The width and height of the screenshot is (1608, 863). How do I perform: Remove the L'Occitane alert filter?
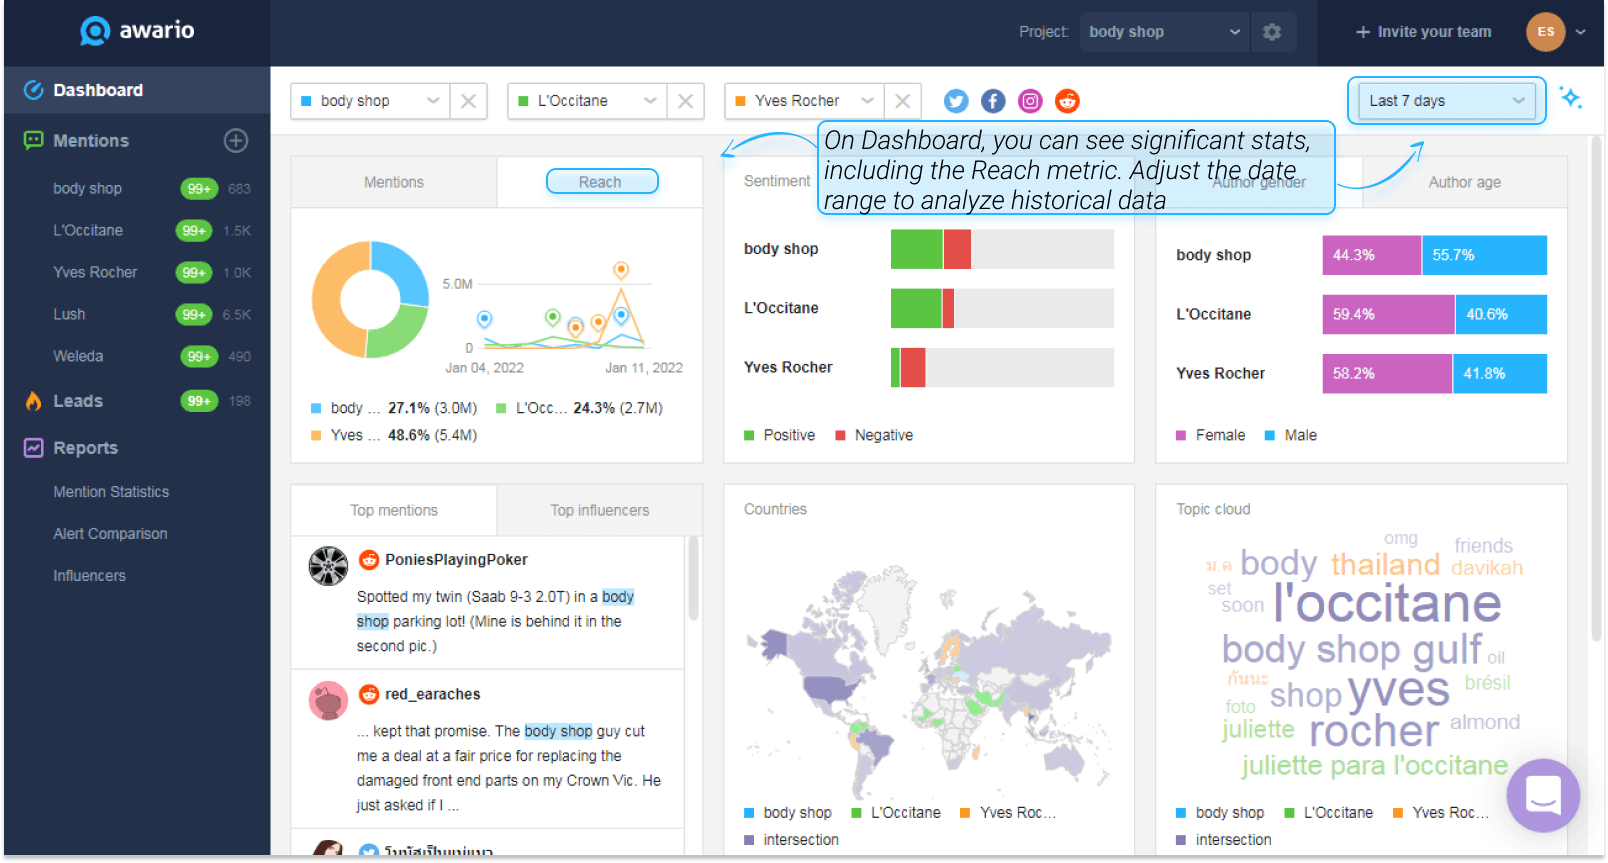(x=686, y=101)
